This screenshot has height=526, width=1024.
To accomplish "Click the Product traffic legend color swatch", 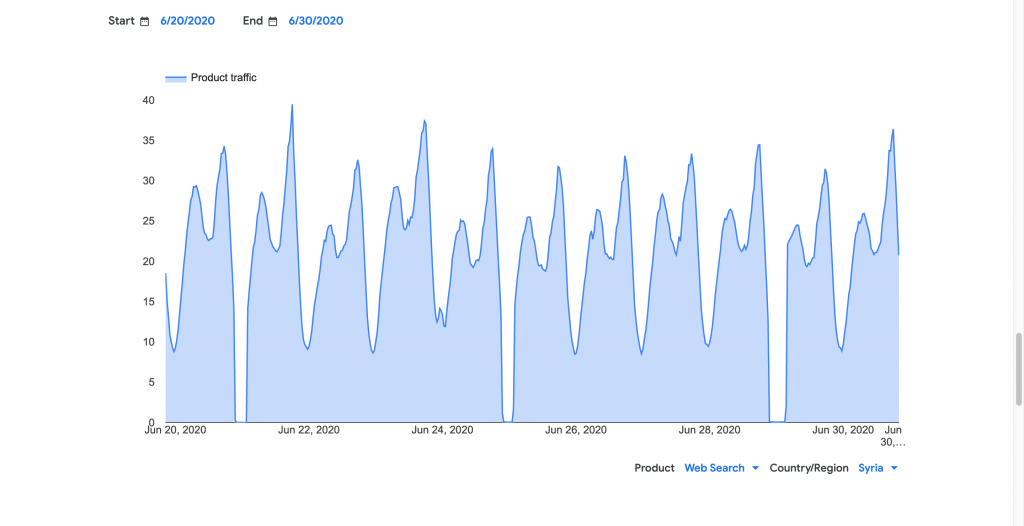I will (x=176, y=78).
